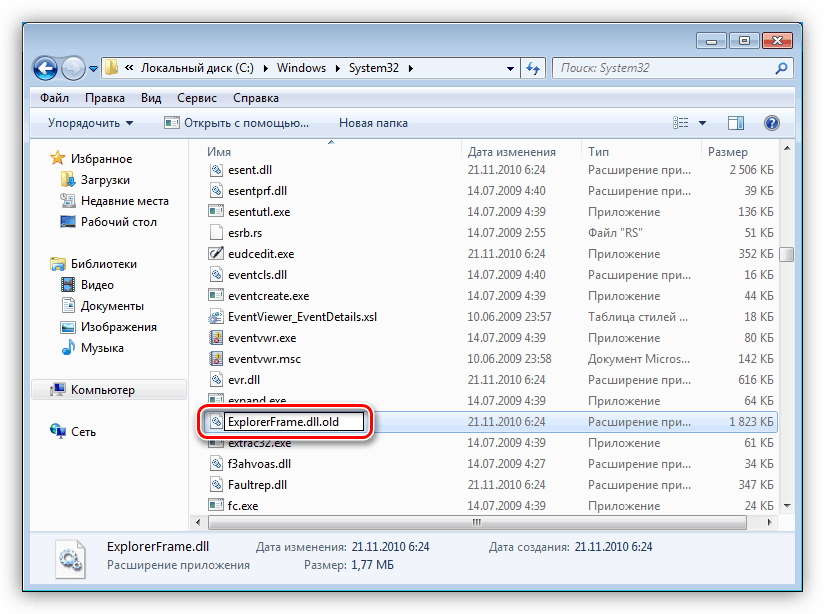Create a new folder with Новая папка
This screenshot has width=825, height=614.
pyautogui.click(x=373, y=123)
